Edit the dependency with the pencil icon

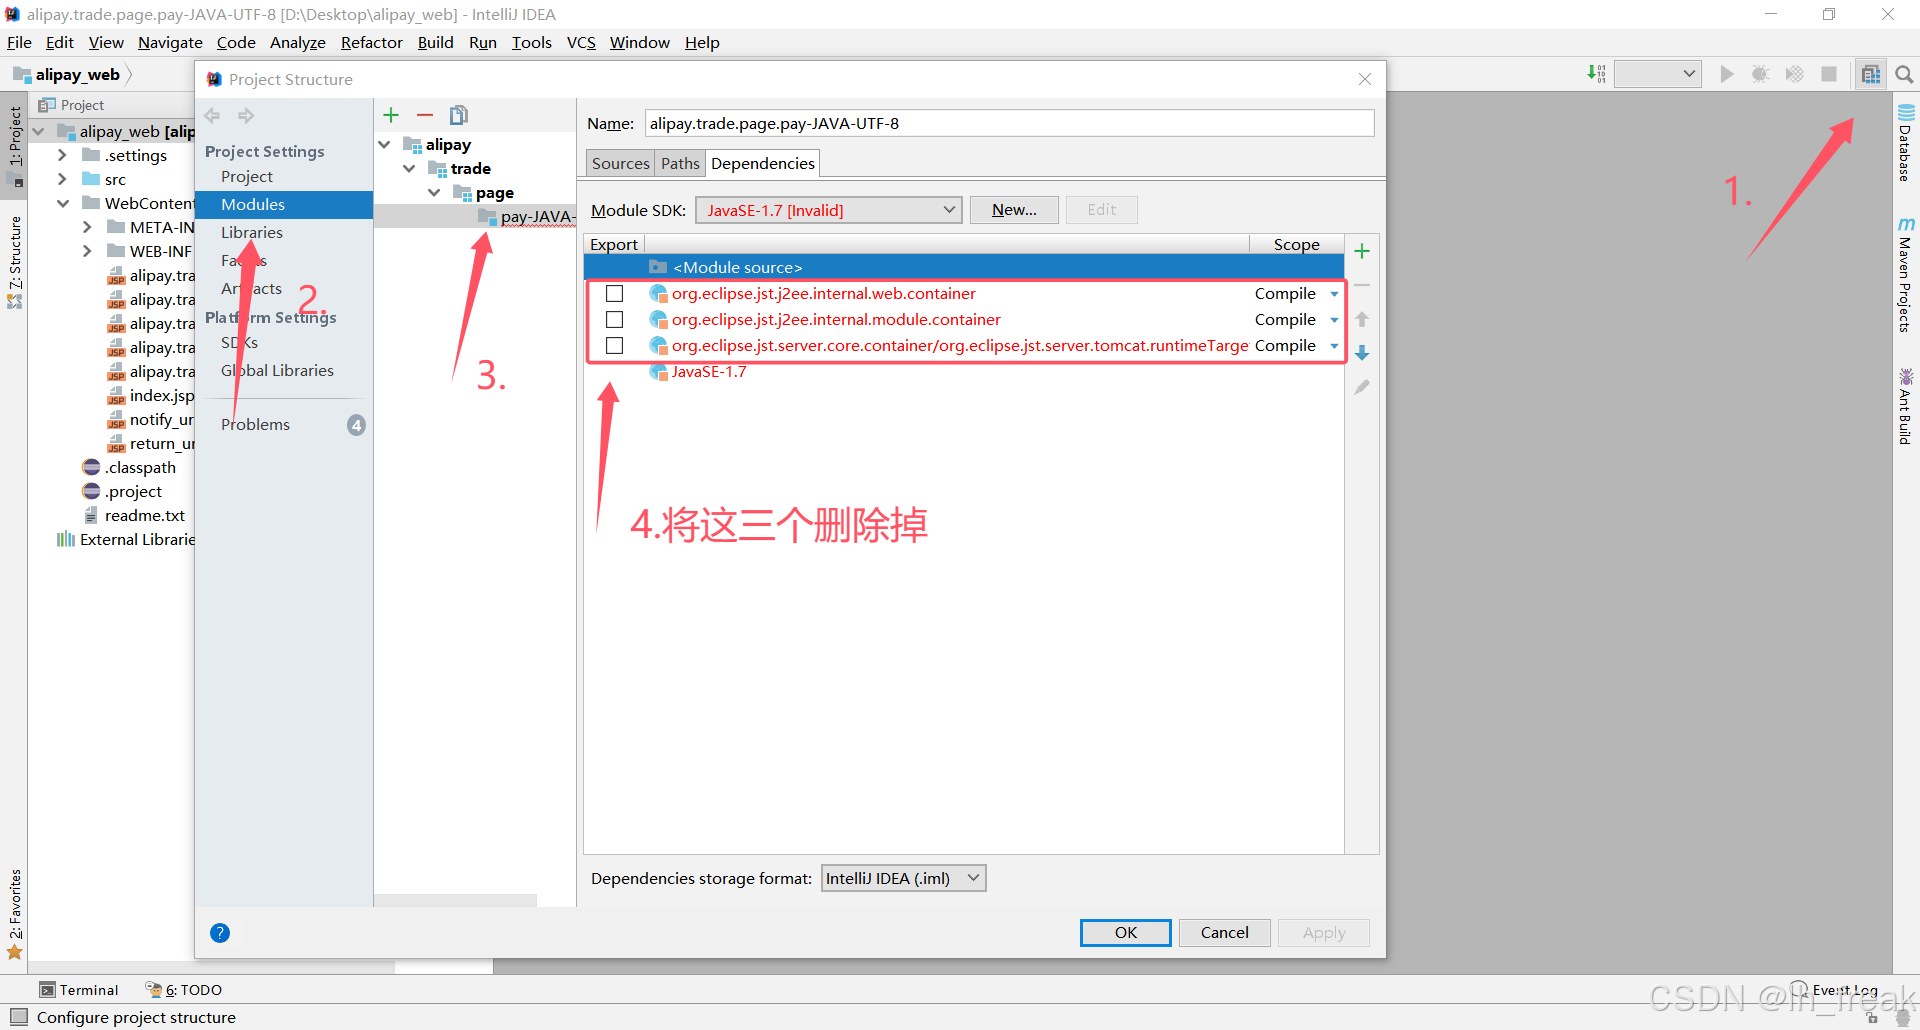click(1362, 387)
